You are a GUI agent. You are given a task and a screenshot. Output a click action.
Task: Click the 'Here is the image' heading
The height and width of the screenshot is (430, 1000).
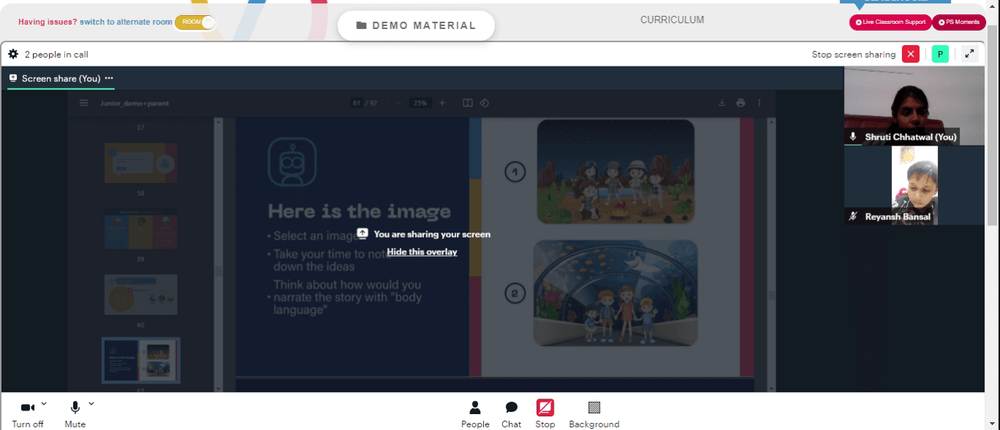pyautogui.click(x=359, y=211)
